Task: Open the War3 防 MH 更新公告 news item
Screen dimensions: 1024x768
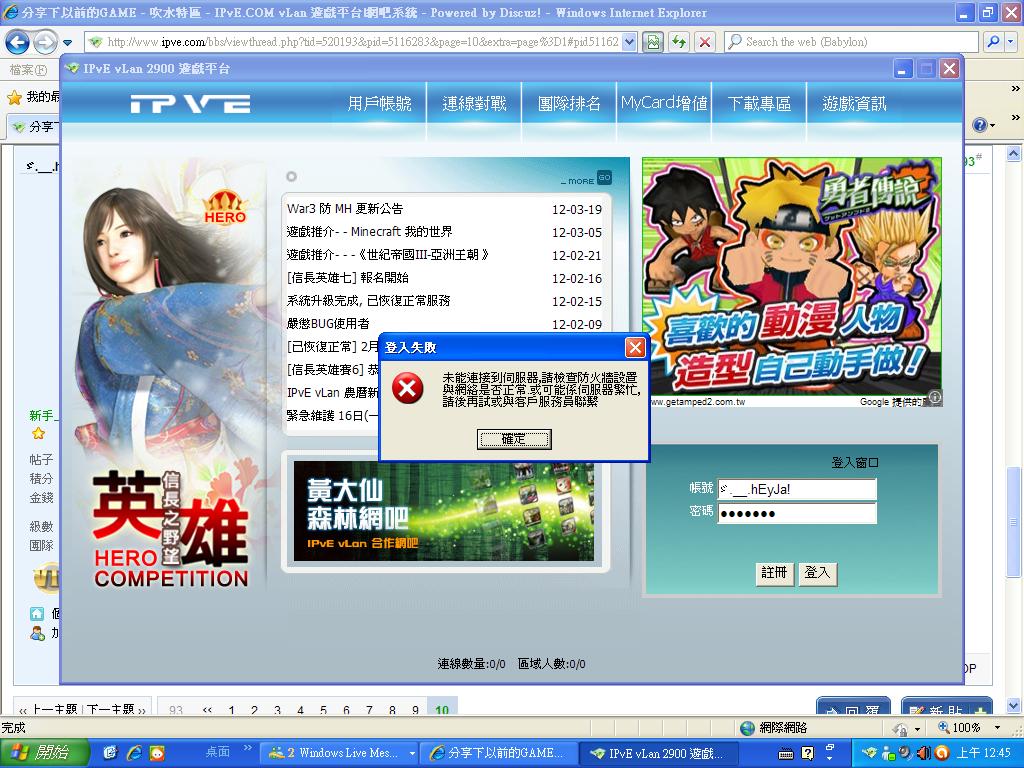Action: pos(345,209)
